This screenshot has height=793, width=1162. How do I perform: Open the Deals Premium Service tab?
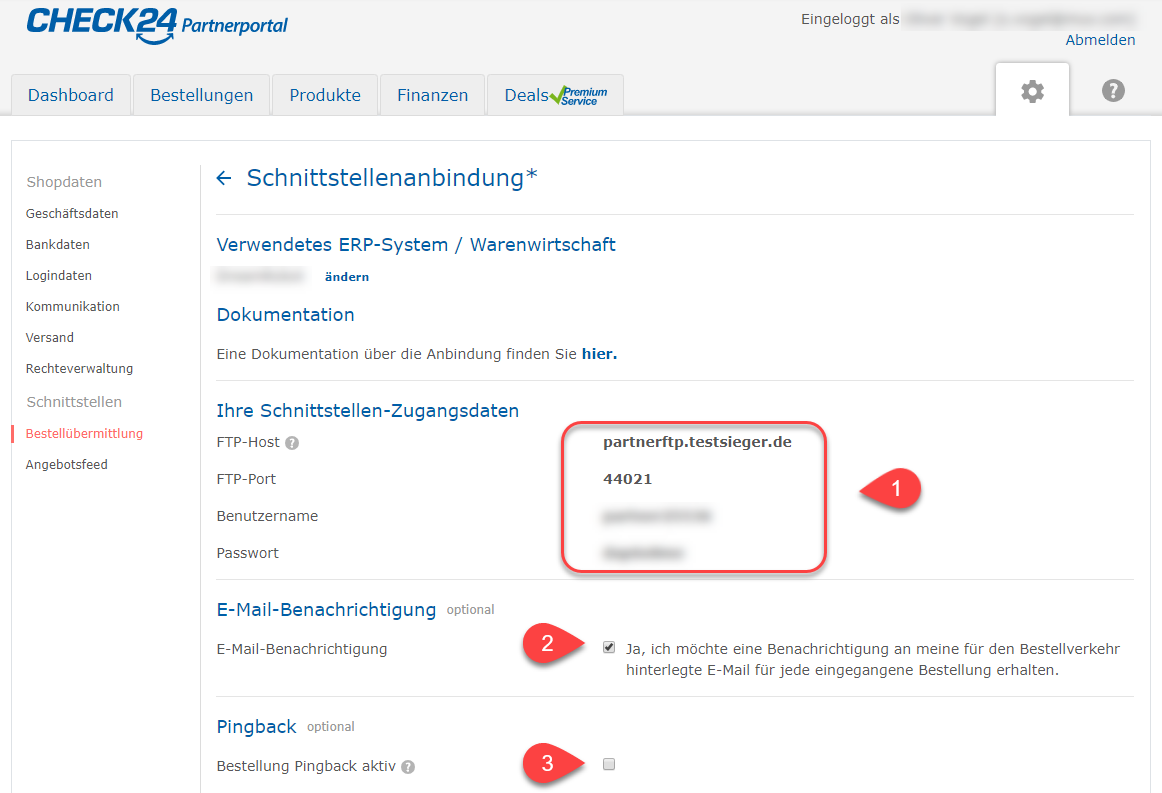(555, 96)
